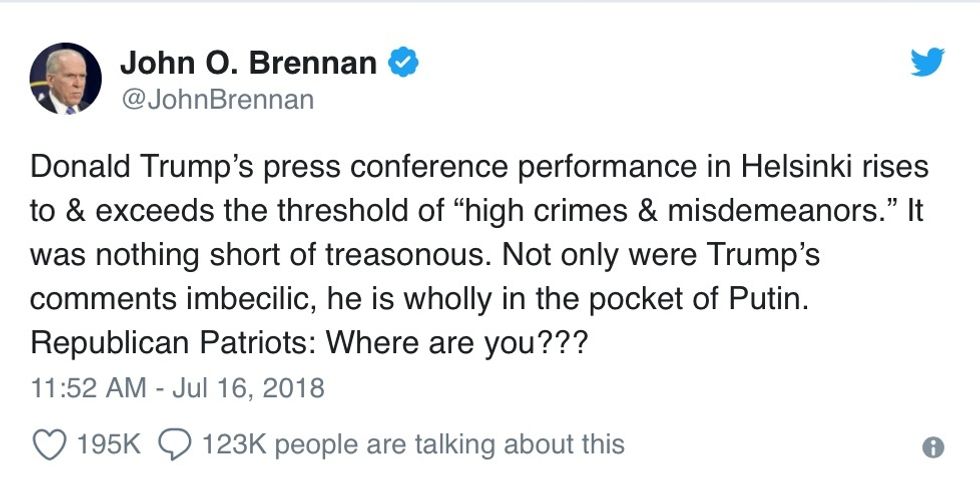Click the blue verified badge
The width and height of the screenshot is (980, 487).
[403, 64]
